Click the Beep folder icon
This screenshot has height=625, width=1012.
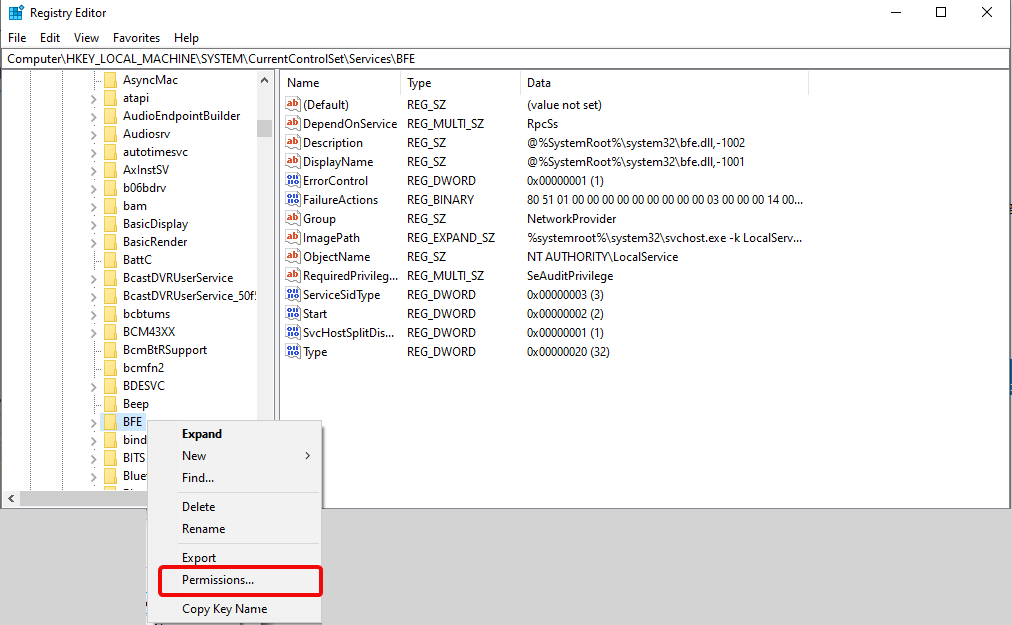tap(110, 404)
